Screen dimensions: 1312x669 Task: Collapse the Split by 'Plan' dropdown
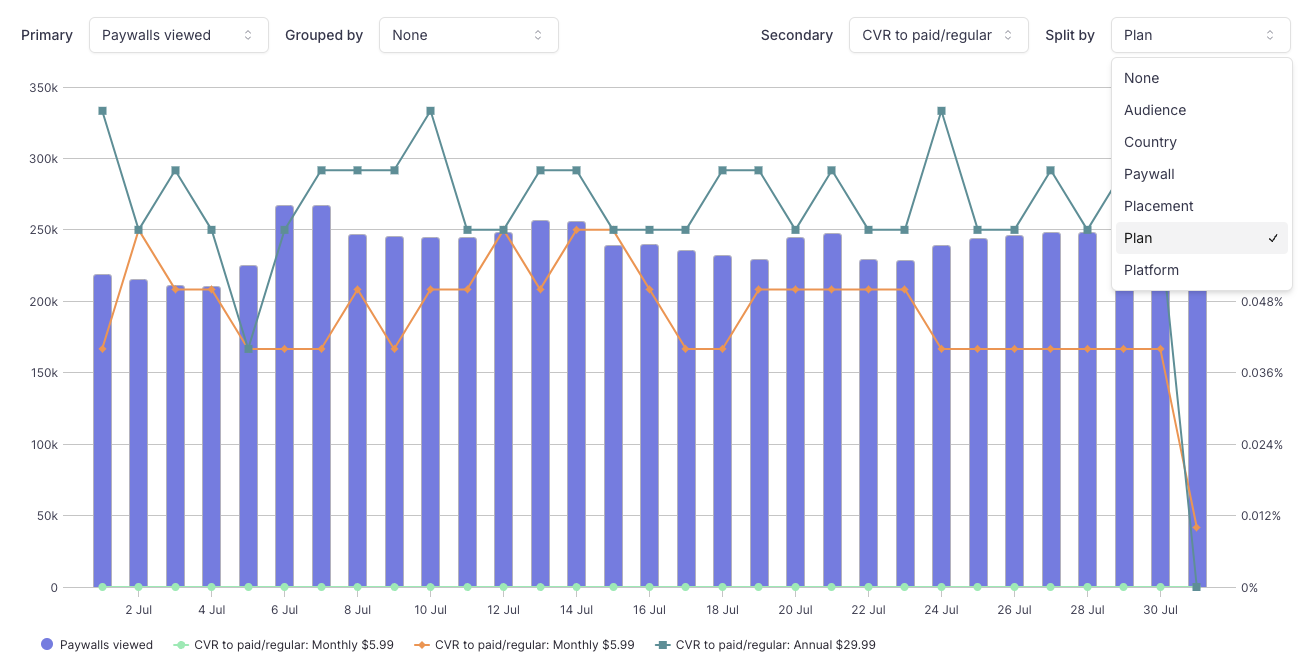[x=1200, y=35]
